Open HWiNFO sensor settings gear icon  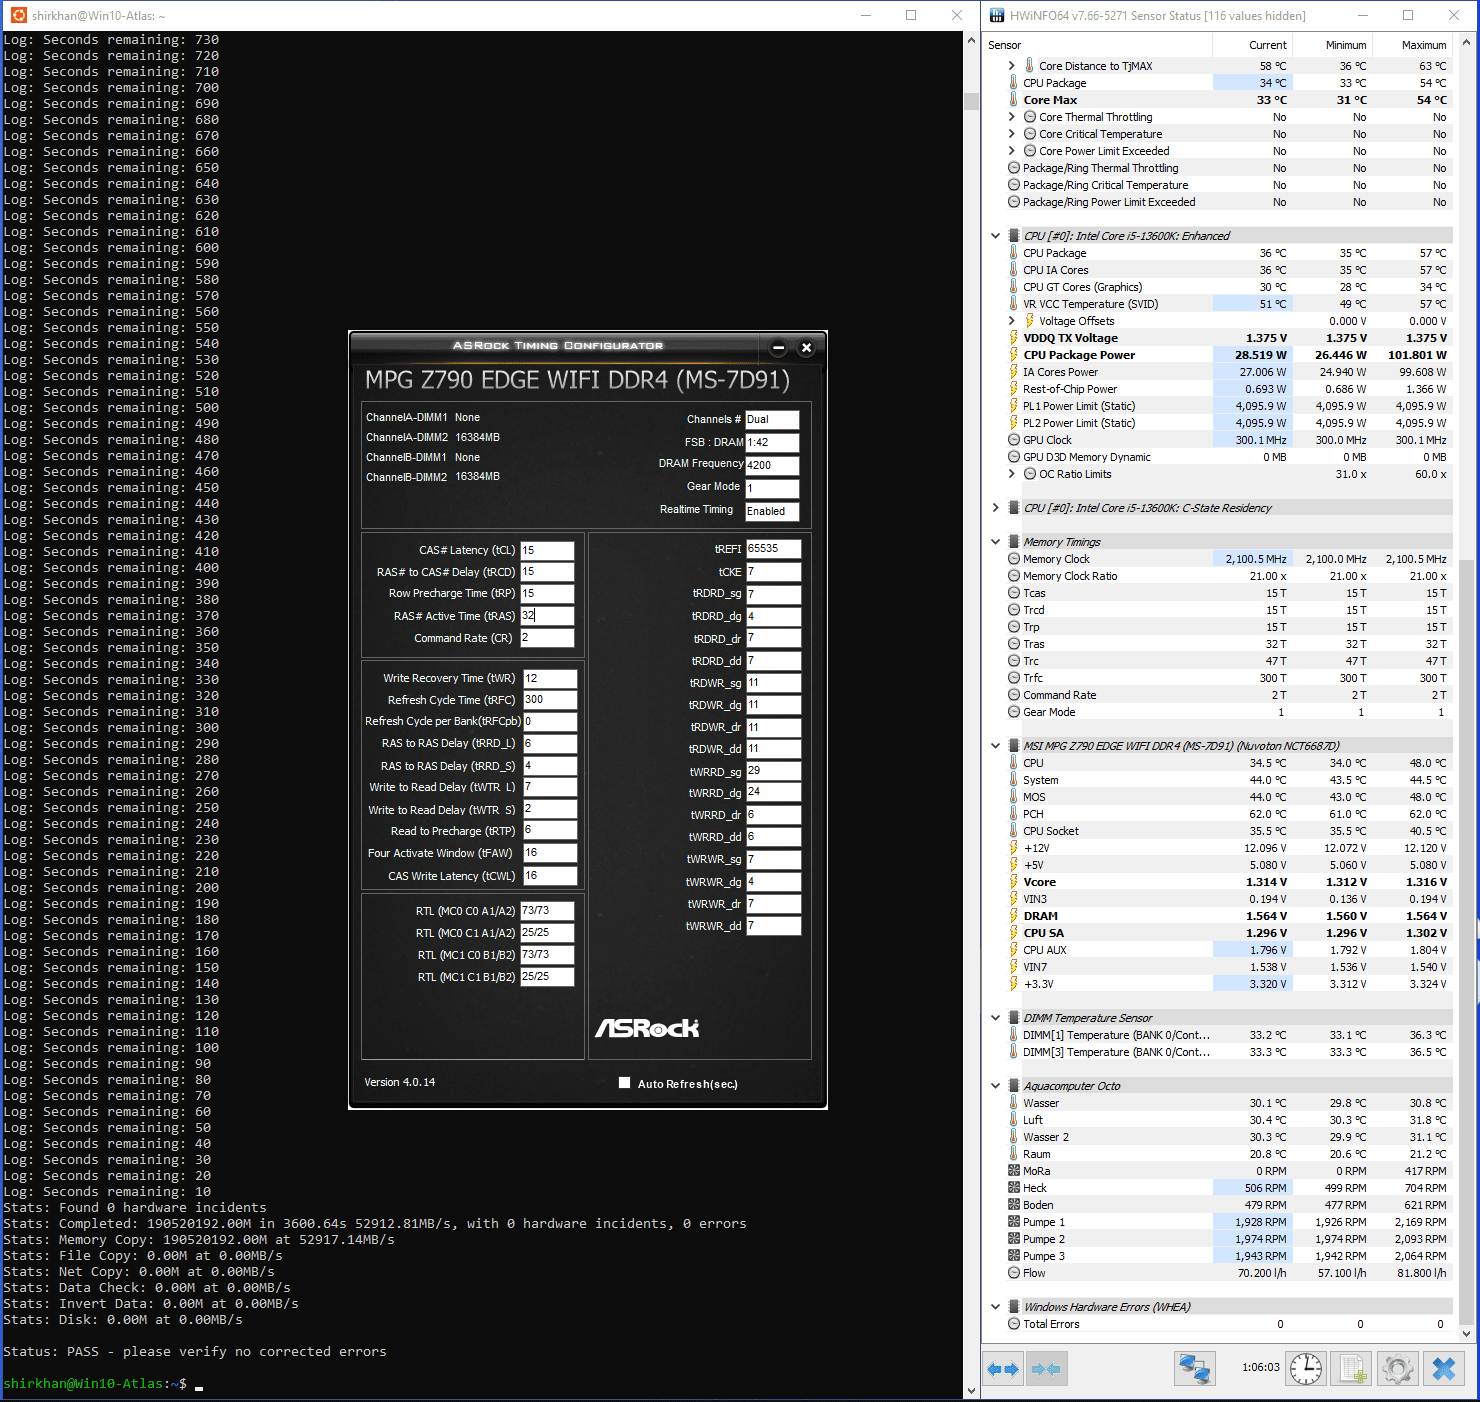click(x=1398, y=1368)
